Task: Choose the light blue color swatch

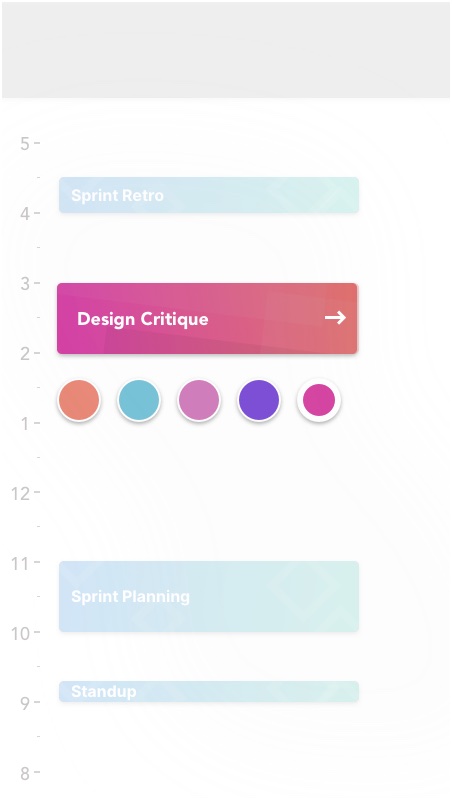Action: click(139, 400)
